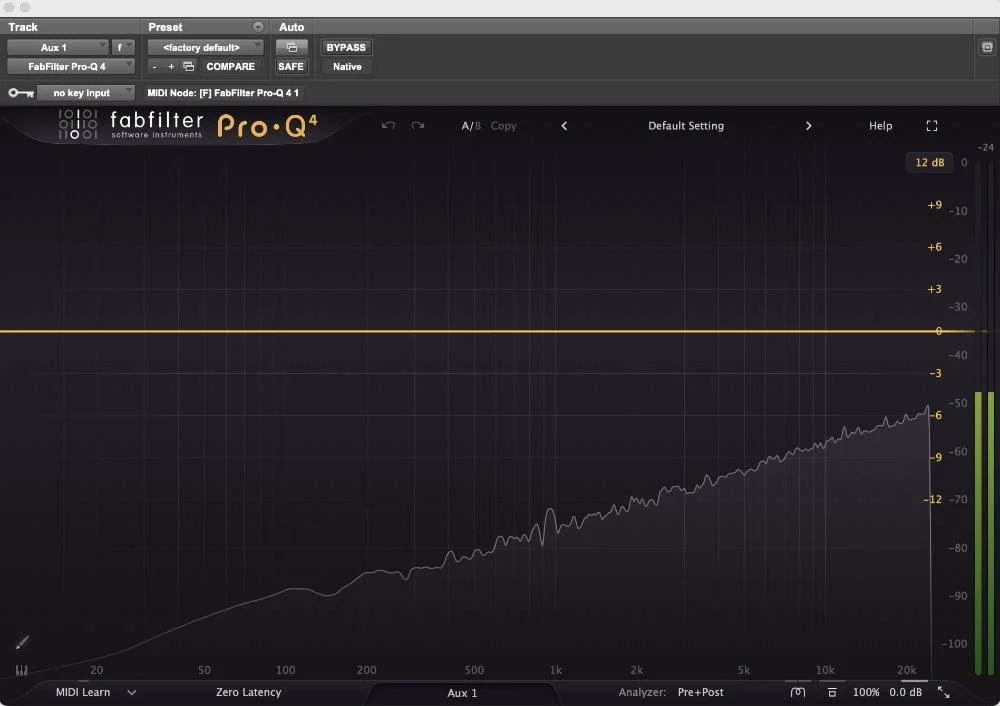Viewport: 1000px width, 706px height.
Task: Open the Preset section circular menu arrow
Action: (258, 27)
